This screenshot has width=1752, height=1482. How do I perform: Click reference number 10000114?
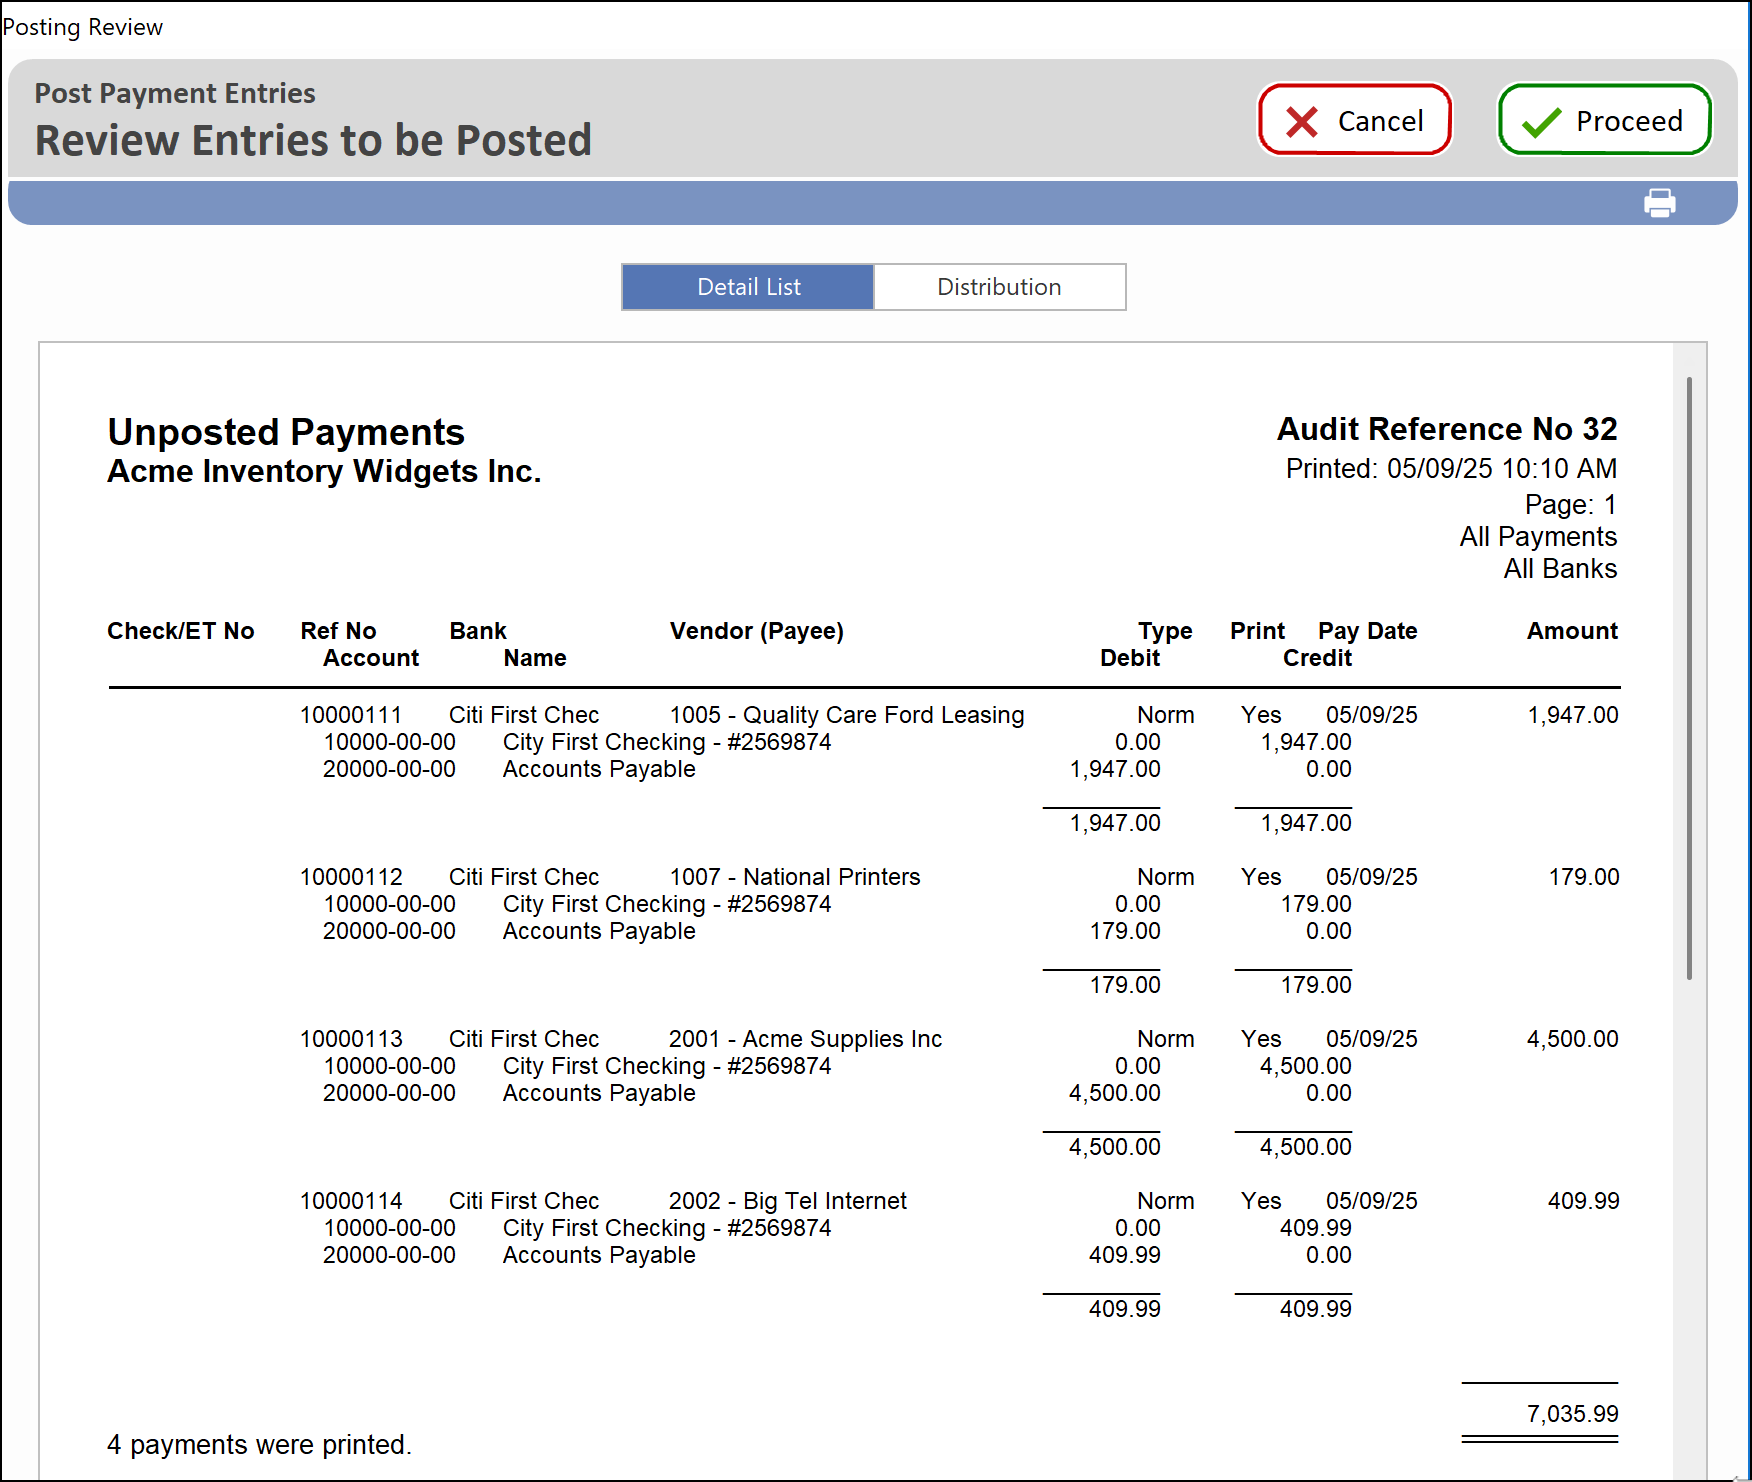coord(351,1201)
